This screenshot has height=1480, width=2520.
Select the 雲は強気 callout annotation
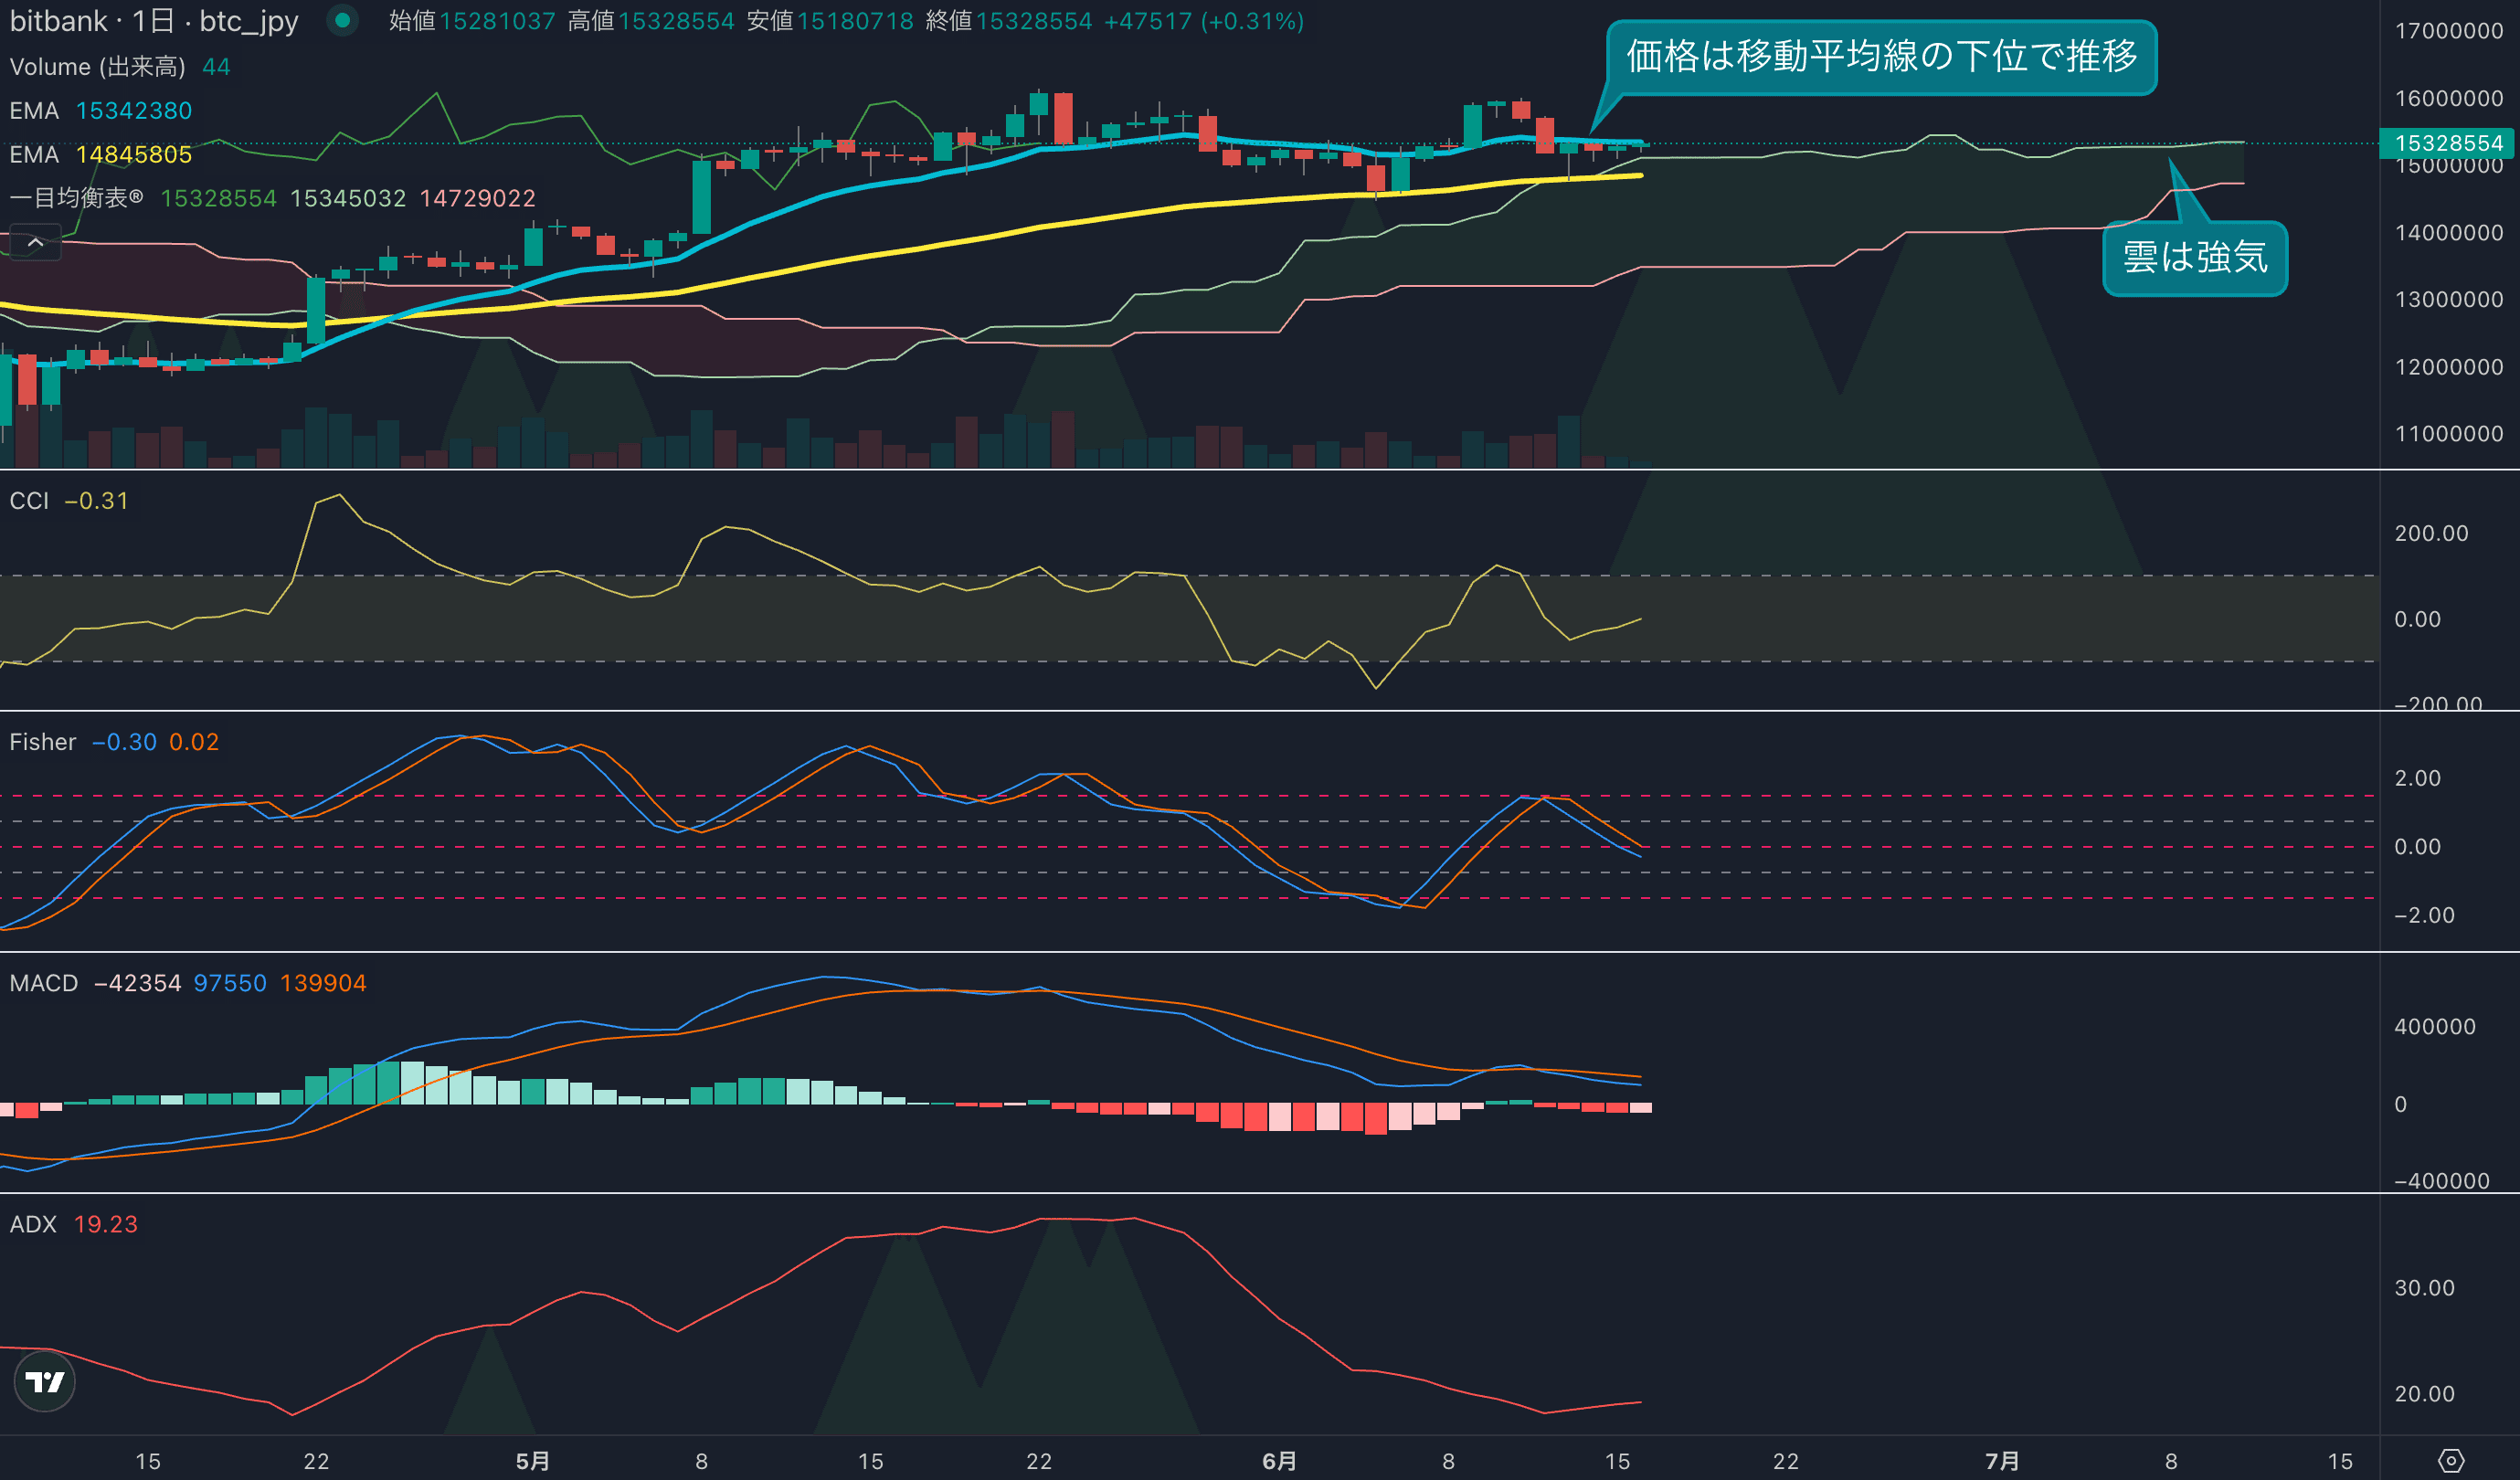pyautogui.click(x=2194, y=258)
